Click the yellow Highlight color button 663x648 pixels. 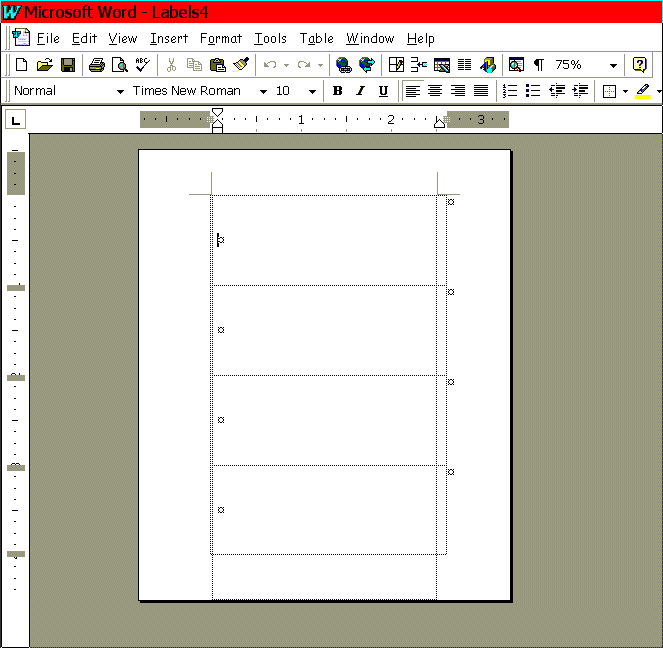tap(643, 91)
